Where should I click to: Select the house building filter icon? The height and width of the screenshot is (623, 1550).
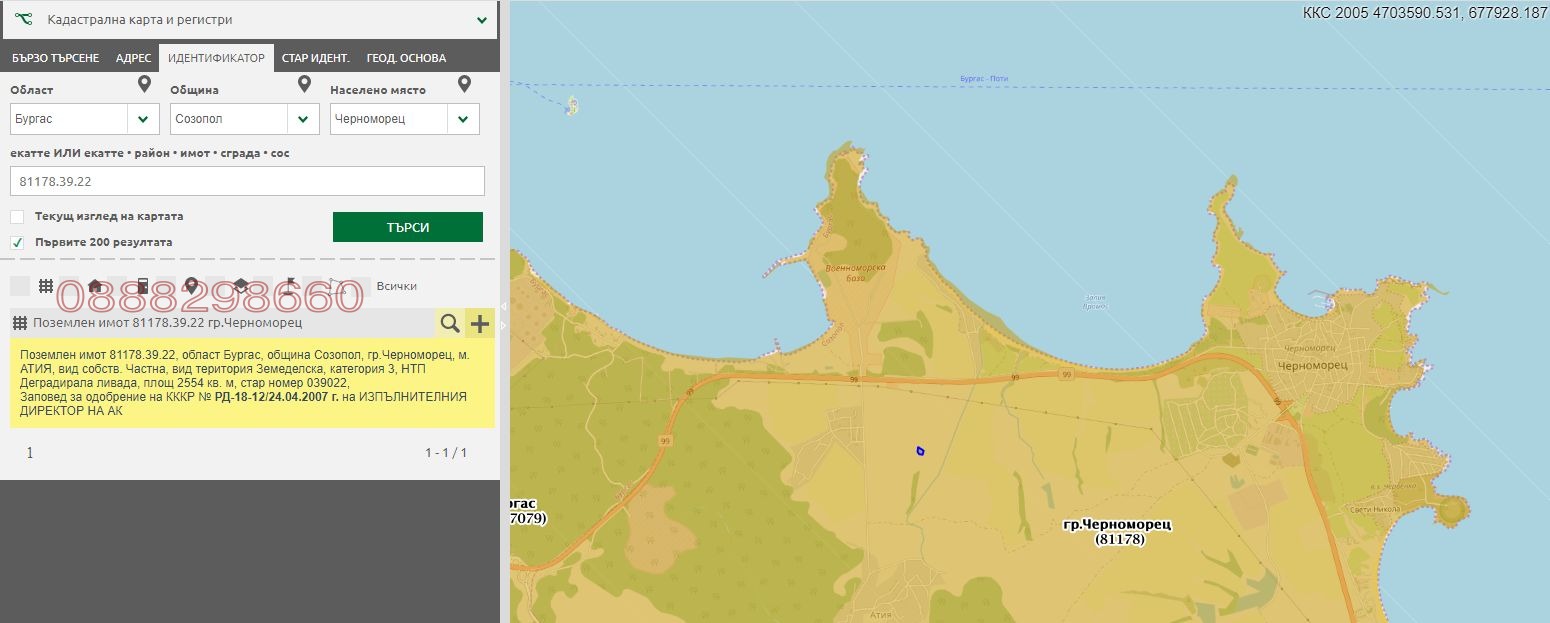(95, 286)
